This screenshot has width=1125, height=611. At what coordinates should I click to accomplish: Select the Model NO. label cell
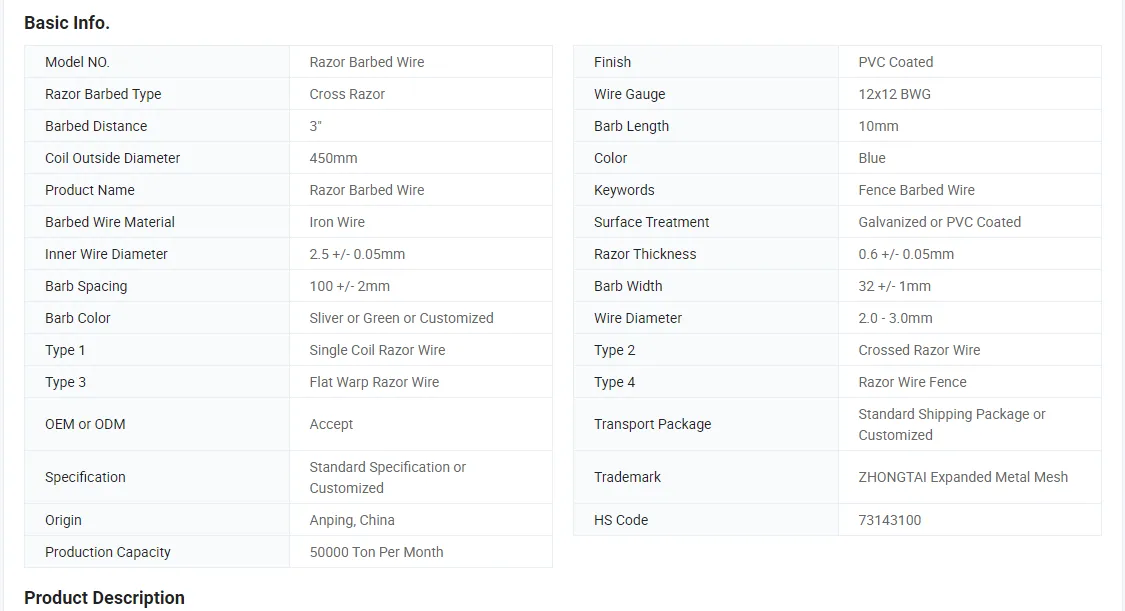click(x=77, y=62)
